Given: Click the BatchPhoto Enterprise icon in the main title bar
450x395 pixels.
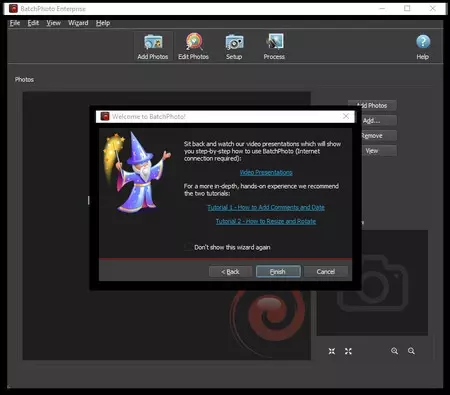Looking at the screenshot, I should 13,8.
